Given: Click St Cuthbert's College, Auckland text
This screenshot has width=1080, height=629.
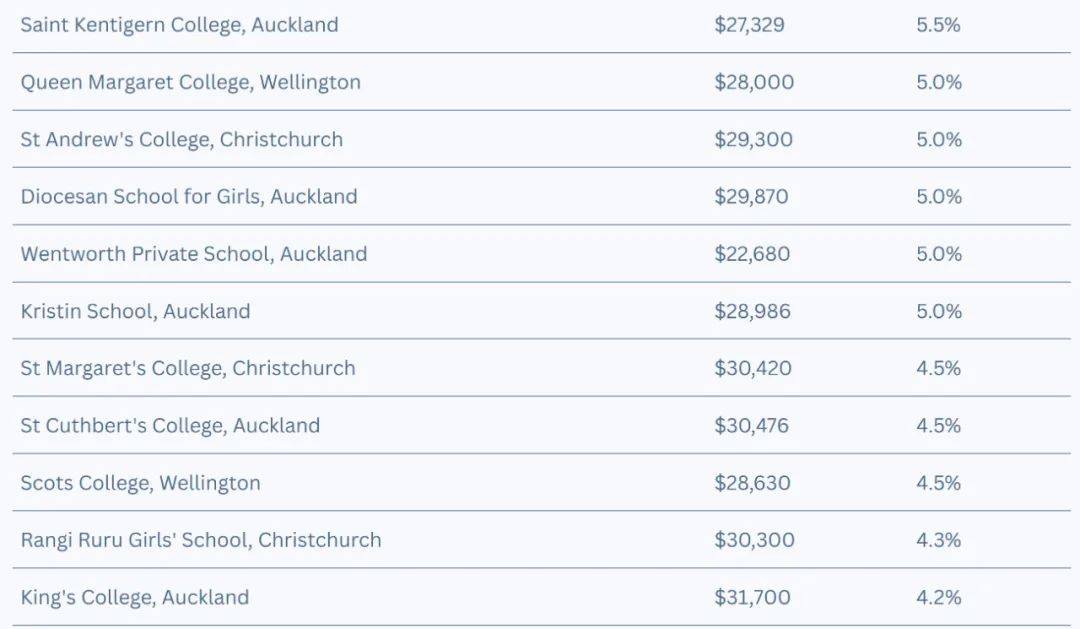Looking at the screenshot, I should pos(170,425).
